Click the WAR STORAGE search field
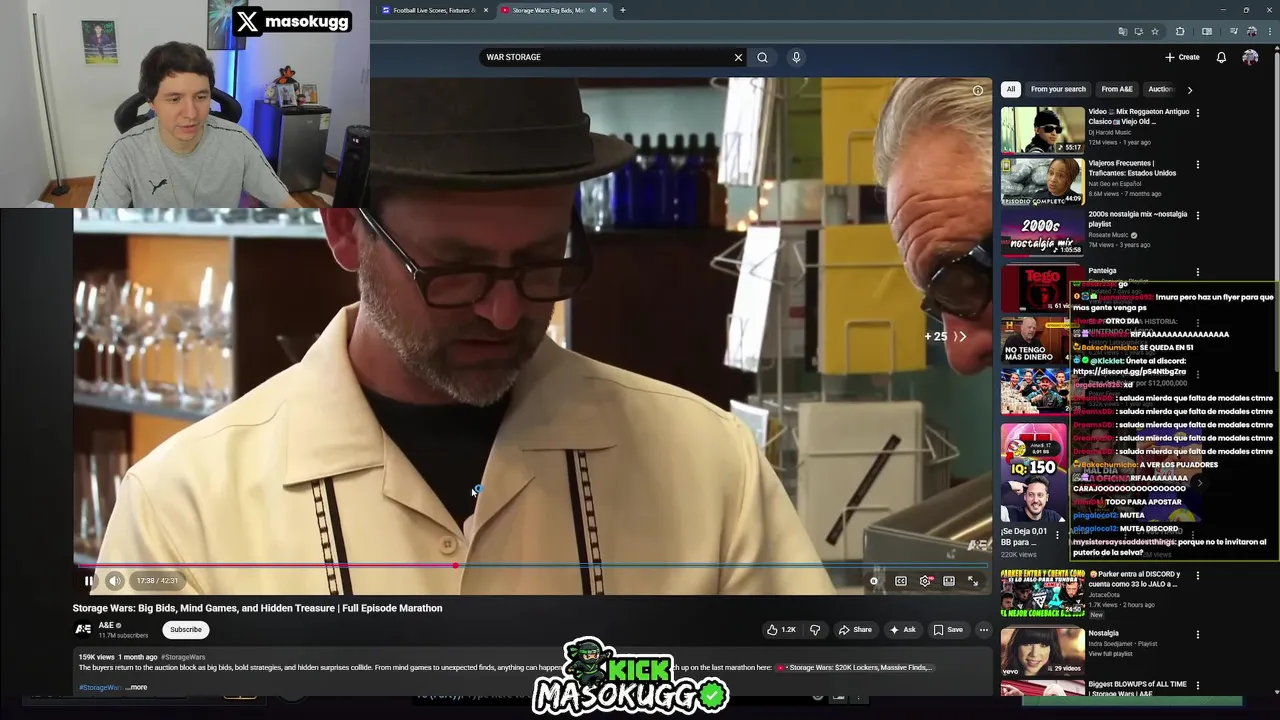The image size is (1280, 720). pyautogui.click(x=605, y=57)
